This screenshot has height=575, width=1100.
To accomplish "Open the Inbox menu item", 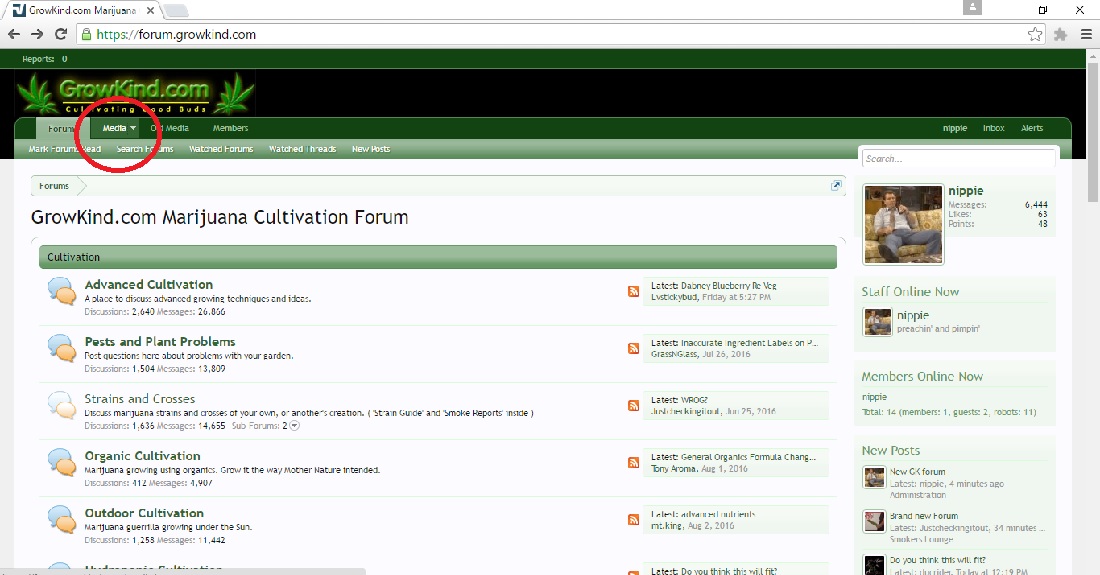I will point(993,128).
